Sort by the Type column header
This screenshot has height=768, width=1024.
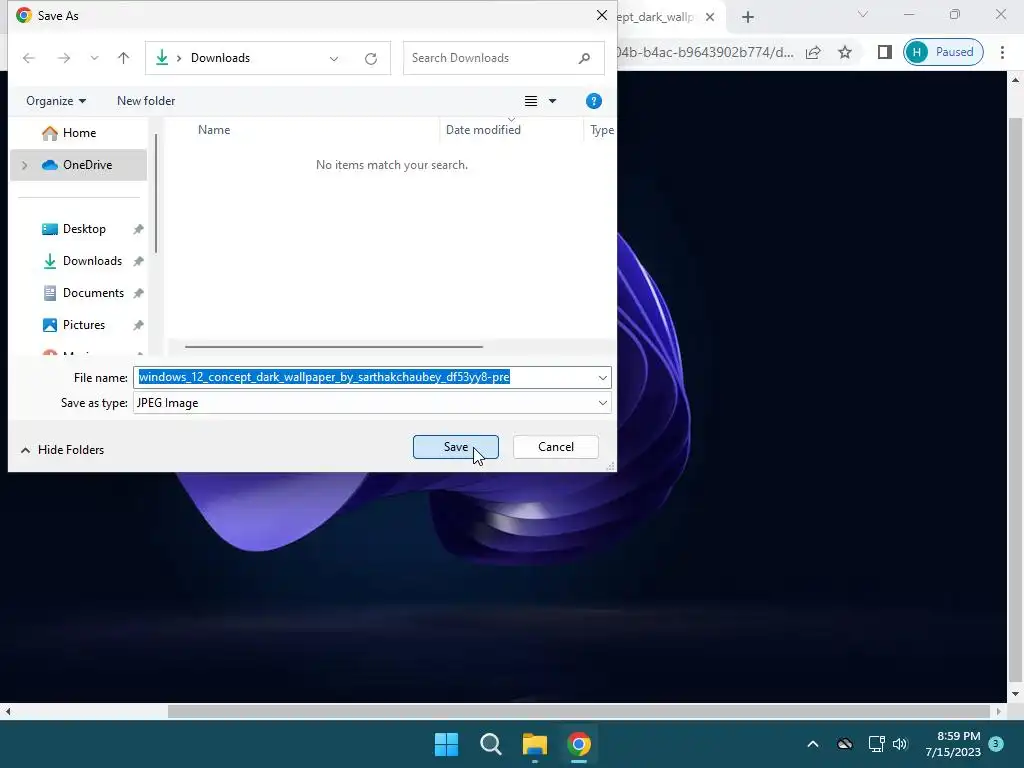pos(600,129)
